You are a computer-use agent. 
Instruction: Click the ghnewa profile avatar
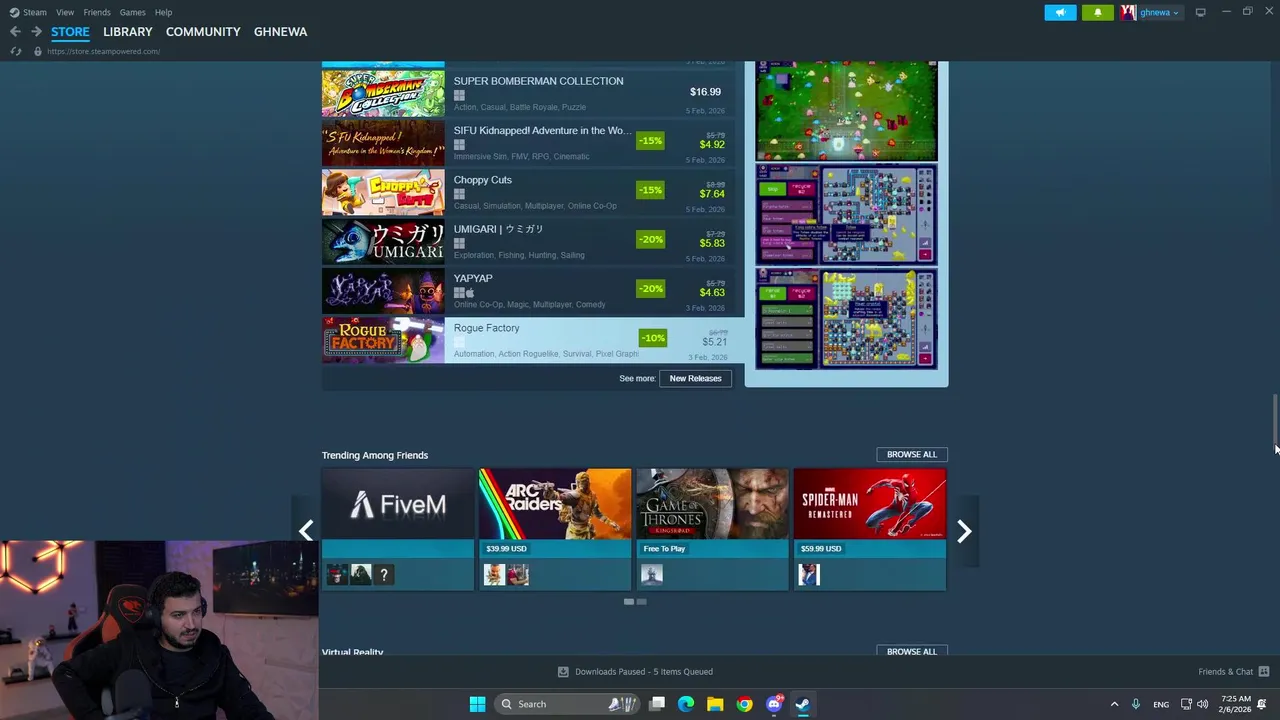(1128, 12)
